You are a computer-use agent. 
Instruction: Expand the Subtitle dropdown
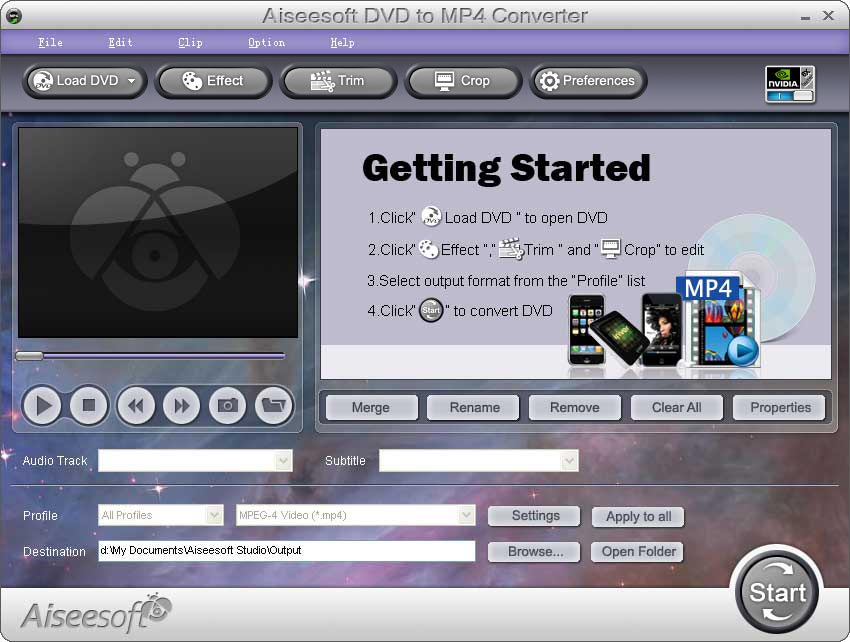click(x=569, y=461)
